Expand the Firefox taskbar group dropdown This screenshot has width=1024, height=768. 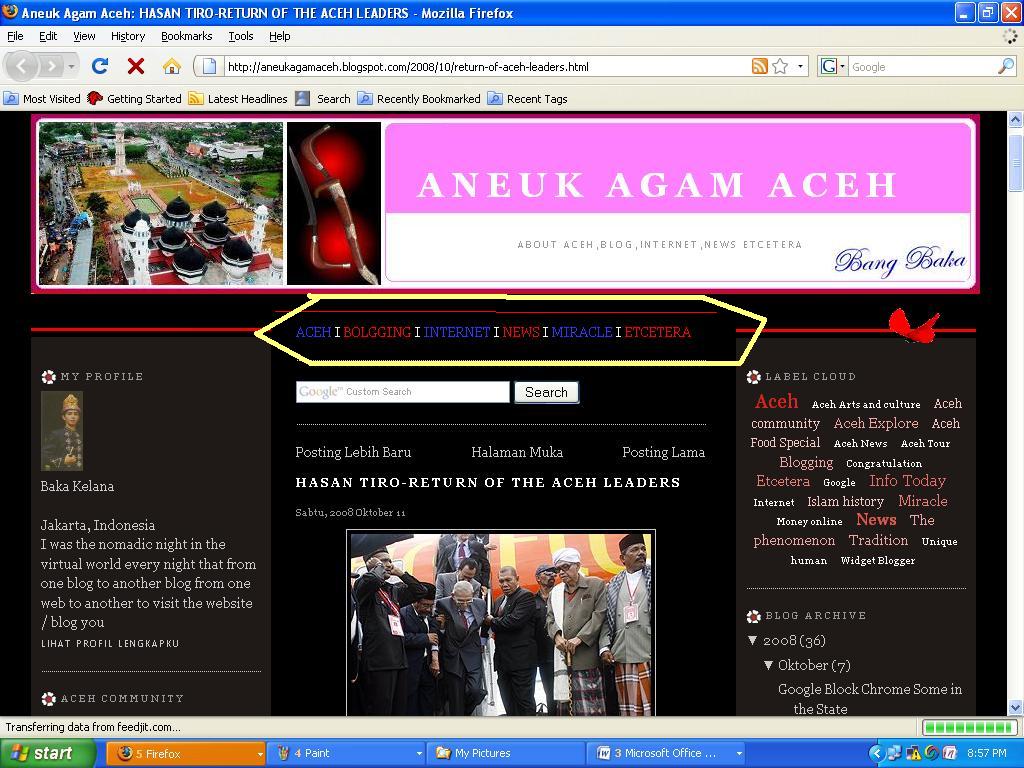[x=259, y=754]
